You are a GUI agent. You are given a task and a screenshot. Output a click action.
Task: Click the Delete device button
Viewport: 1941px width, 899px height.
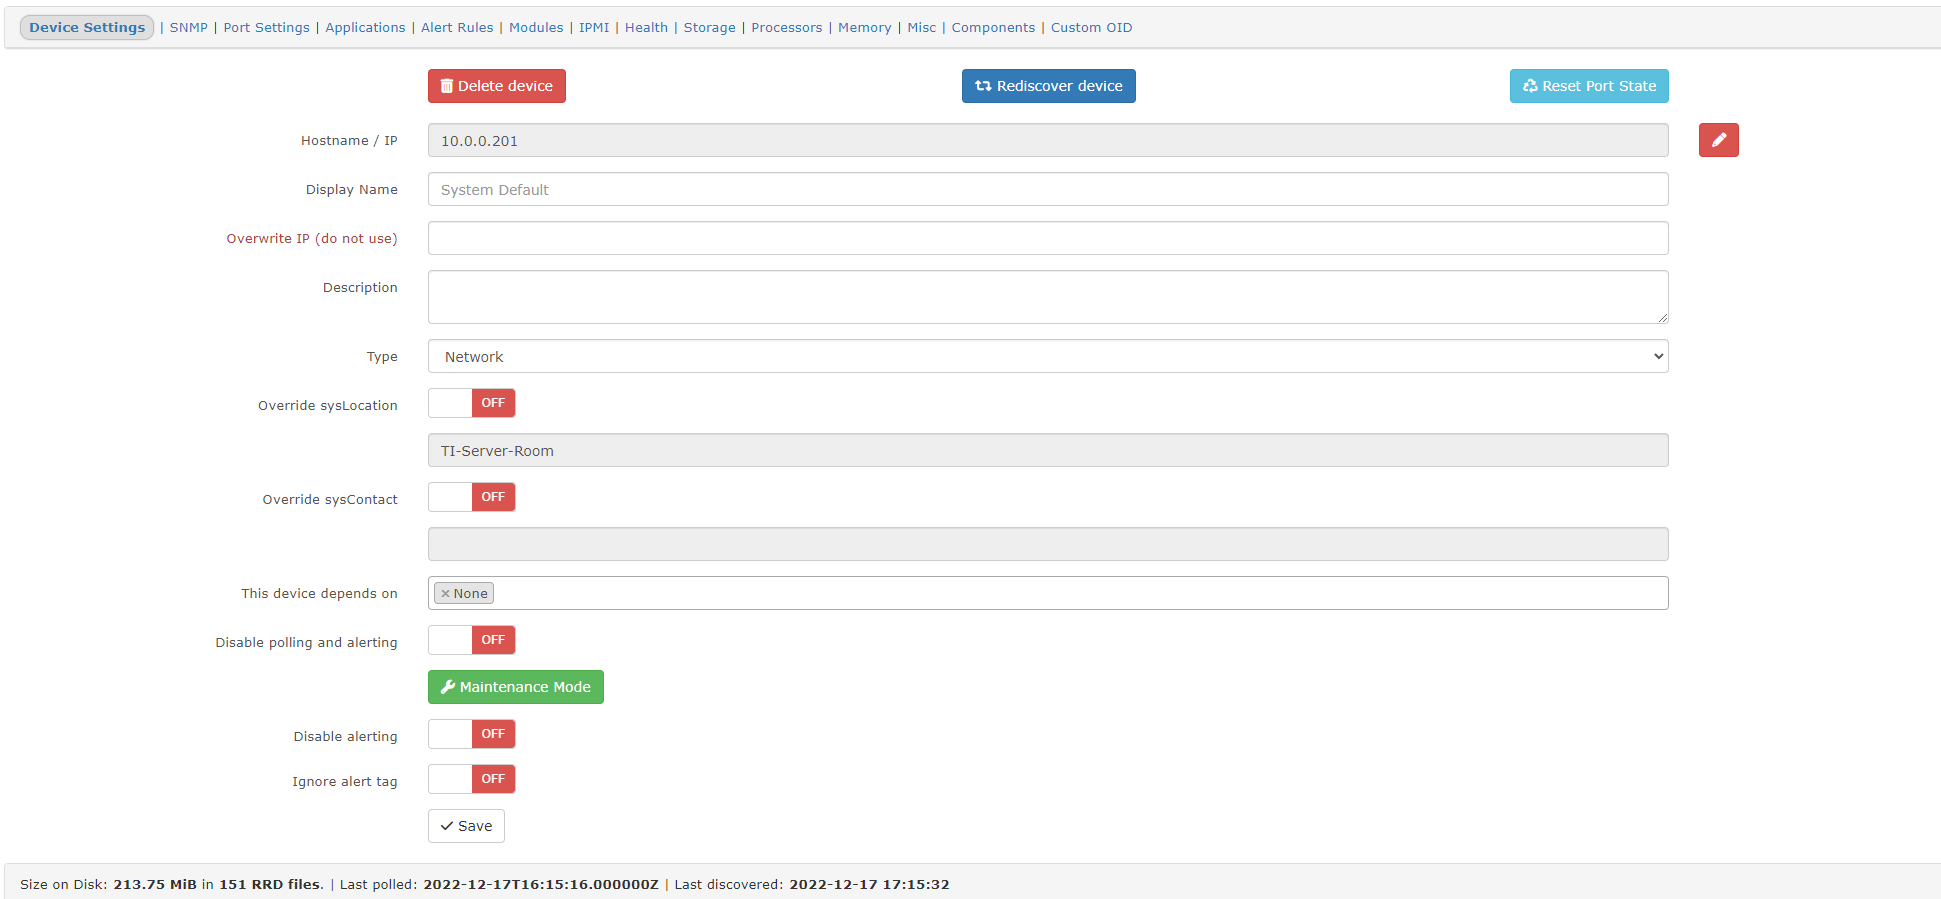(497, 86)
